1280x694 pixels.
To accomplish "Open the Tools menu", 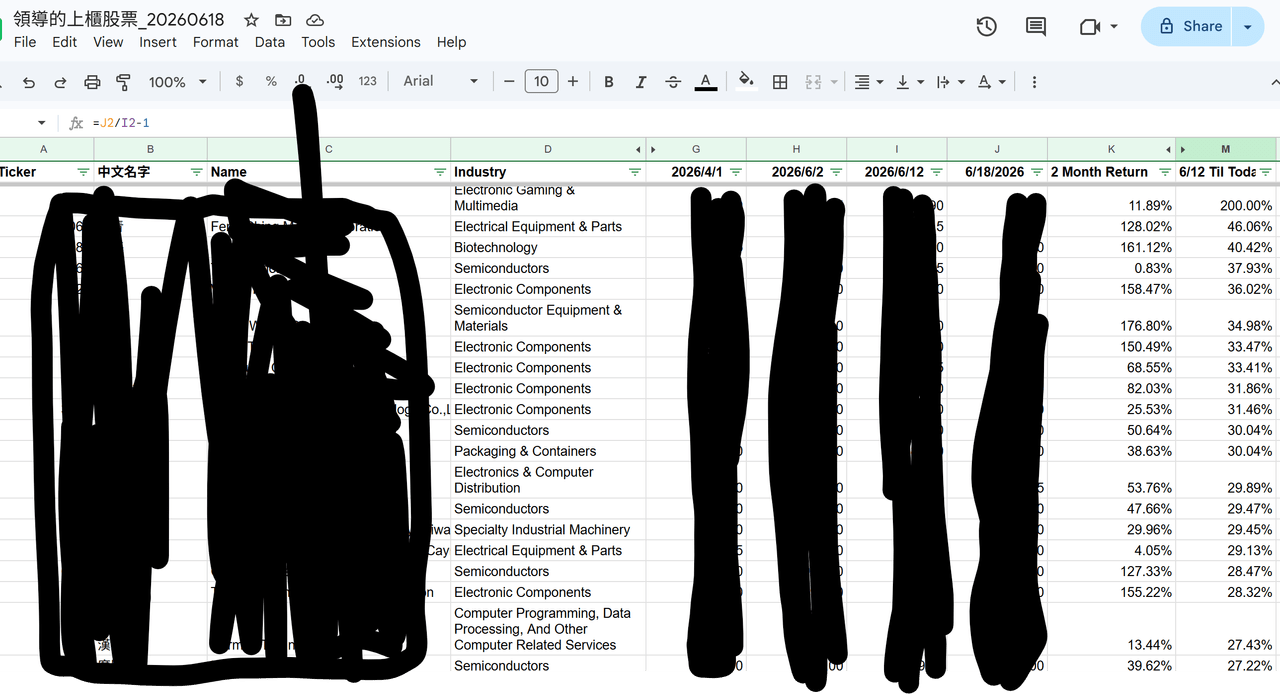I will coord(318,42).
